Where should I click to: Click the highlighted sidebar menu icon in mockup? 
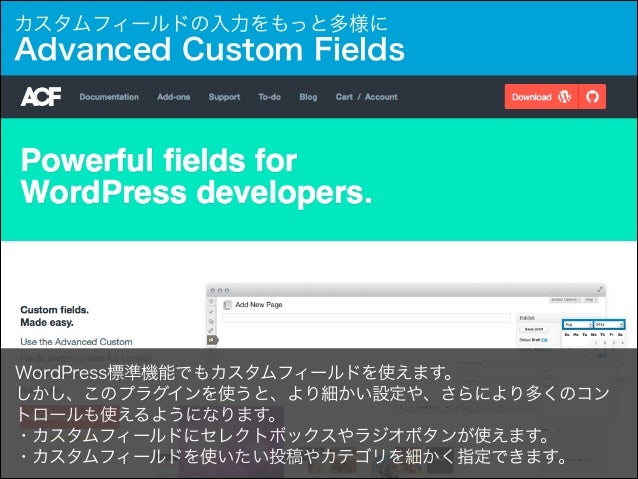pos(212,339)
